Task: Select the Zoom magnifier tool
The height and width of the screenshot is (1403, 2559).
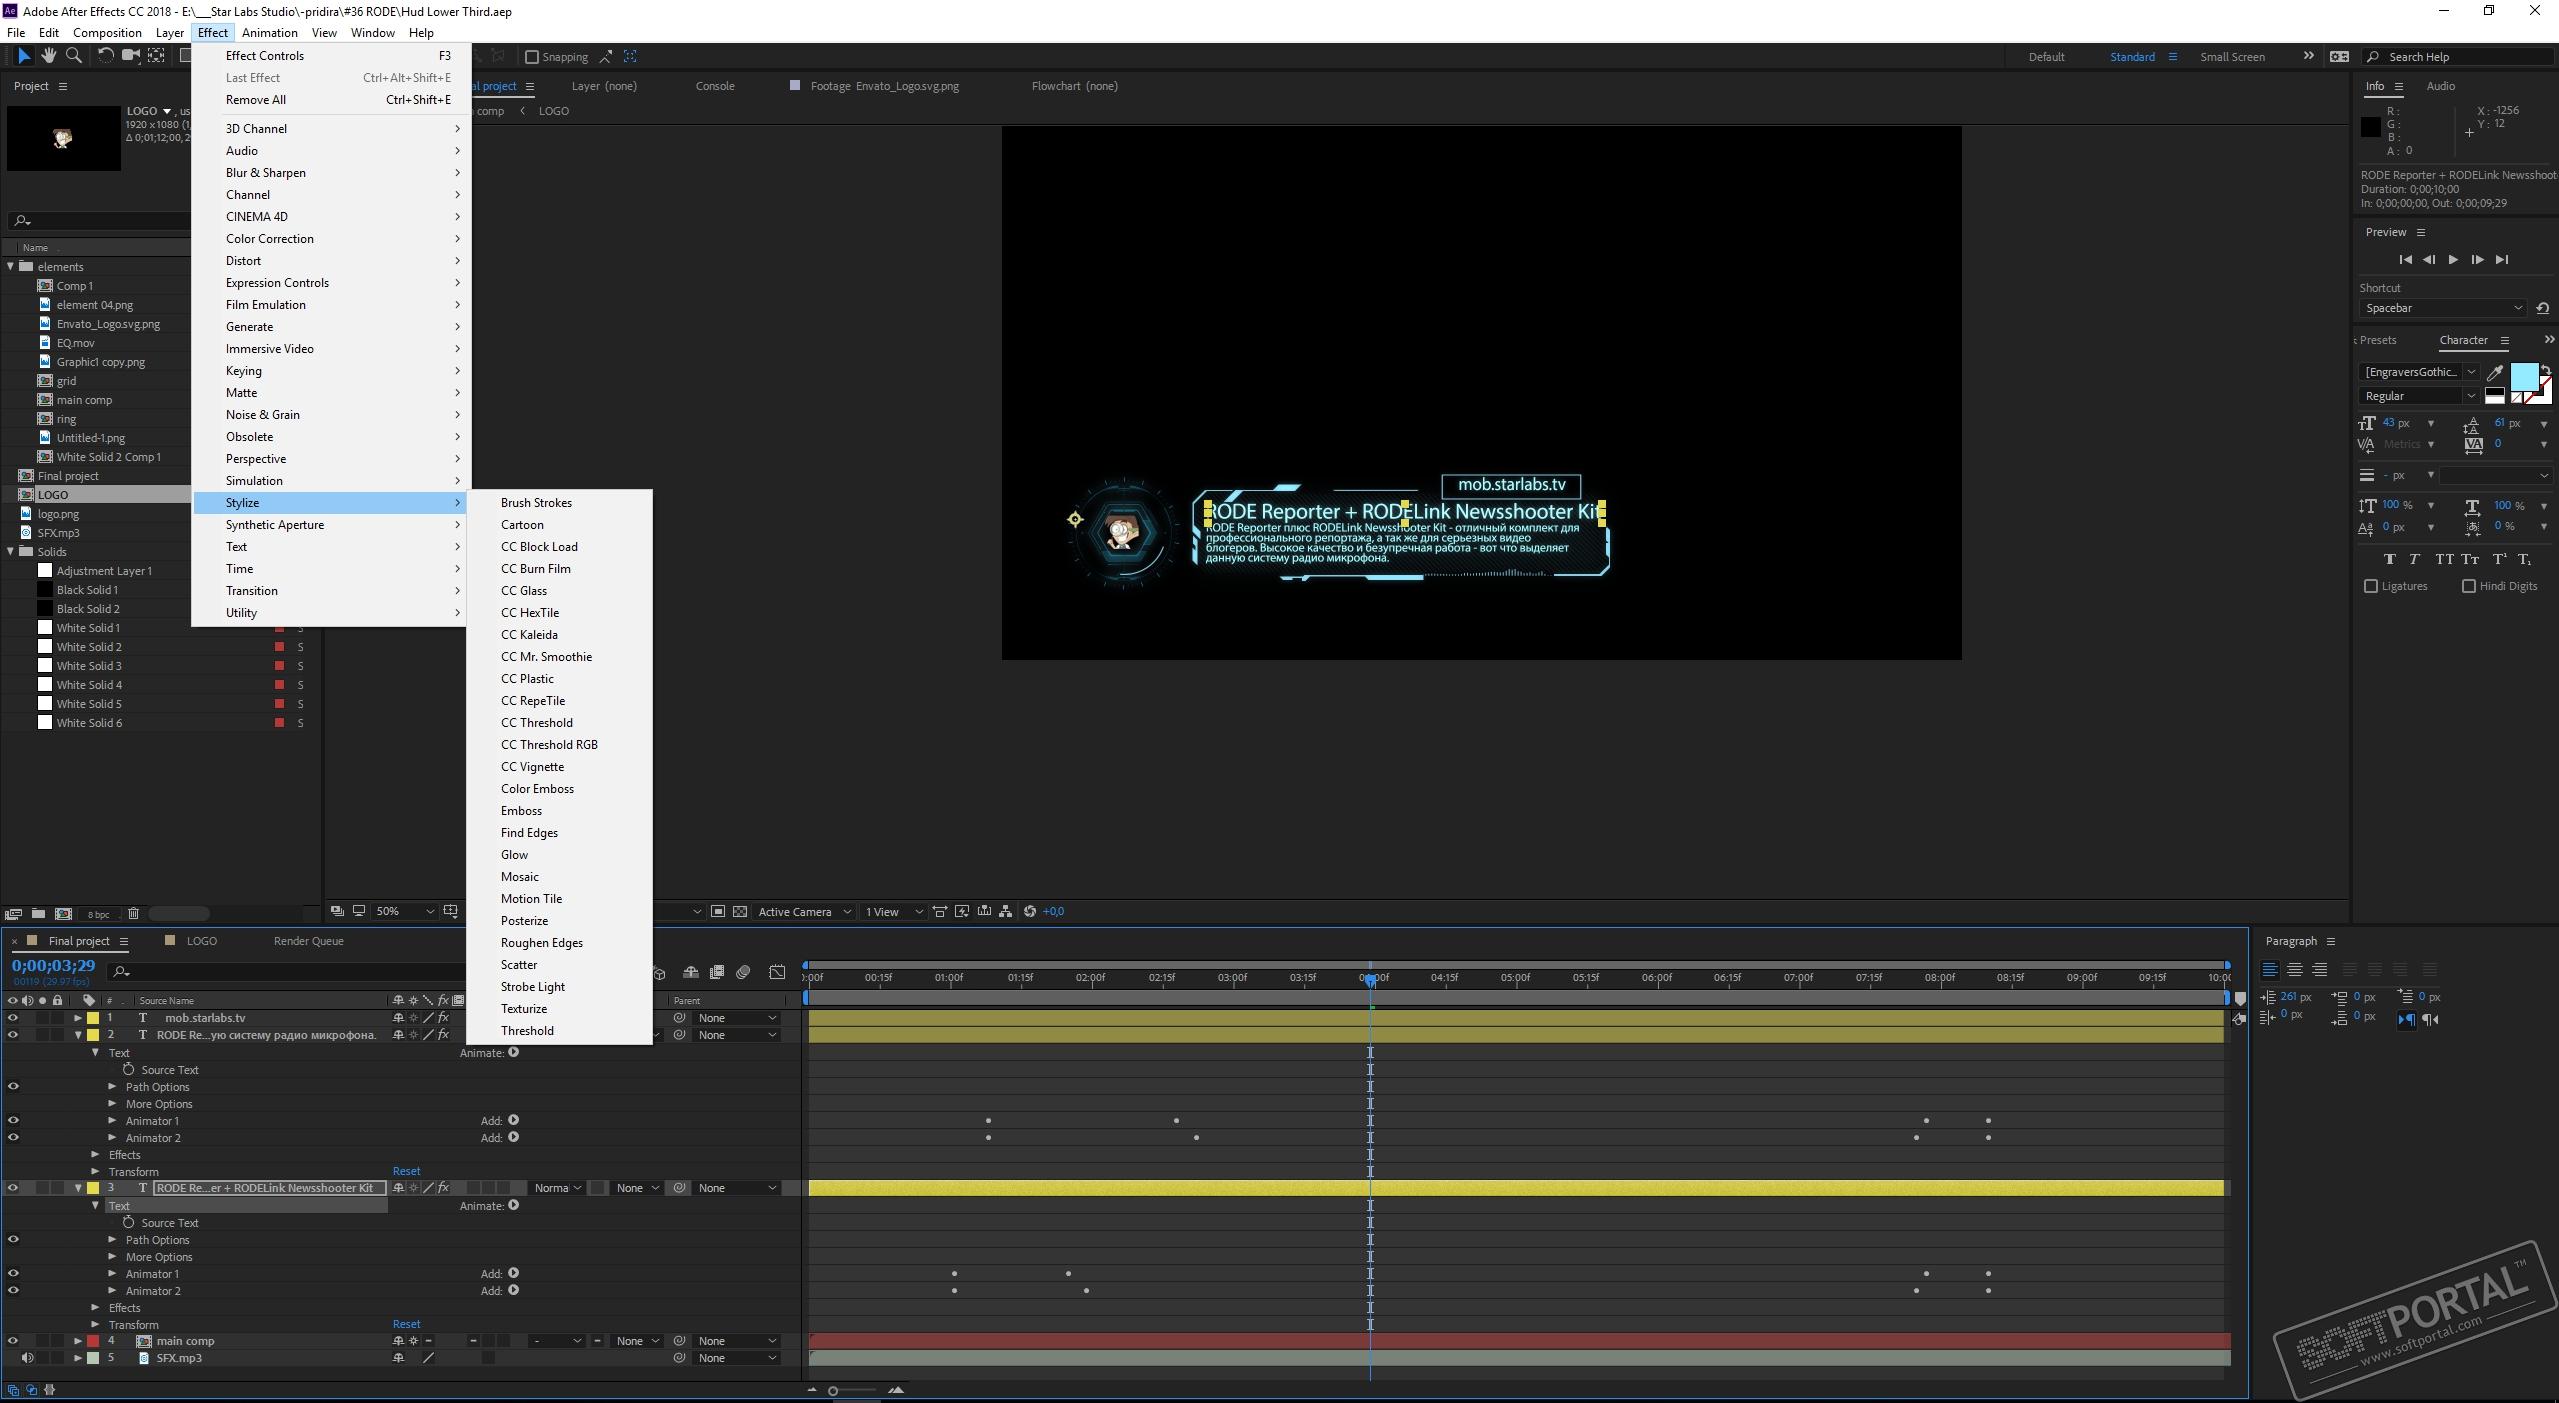Action: click(x=73, y=56)
